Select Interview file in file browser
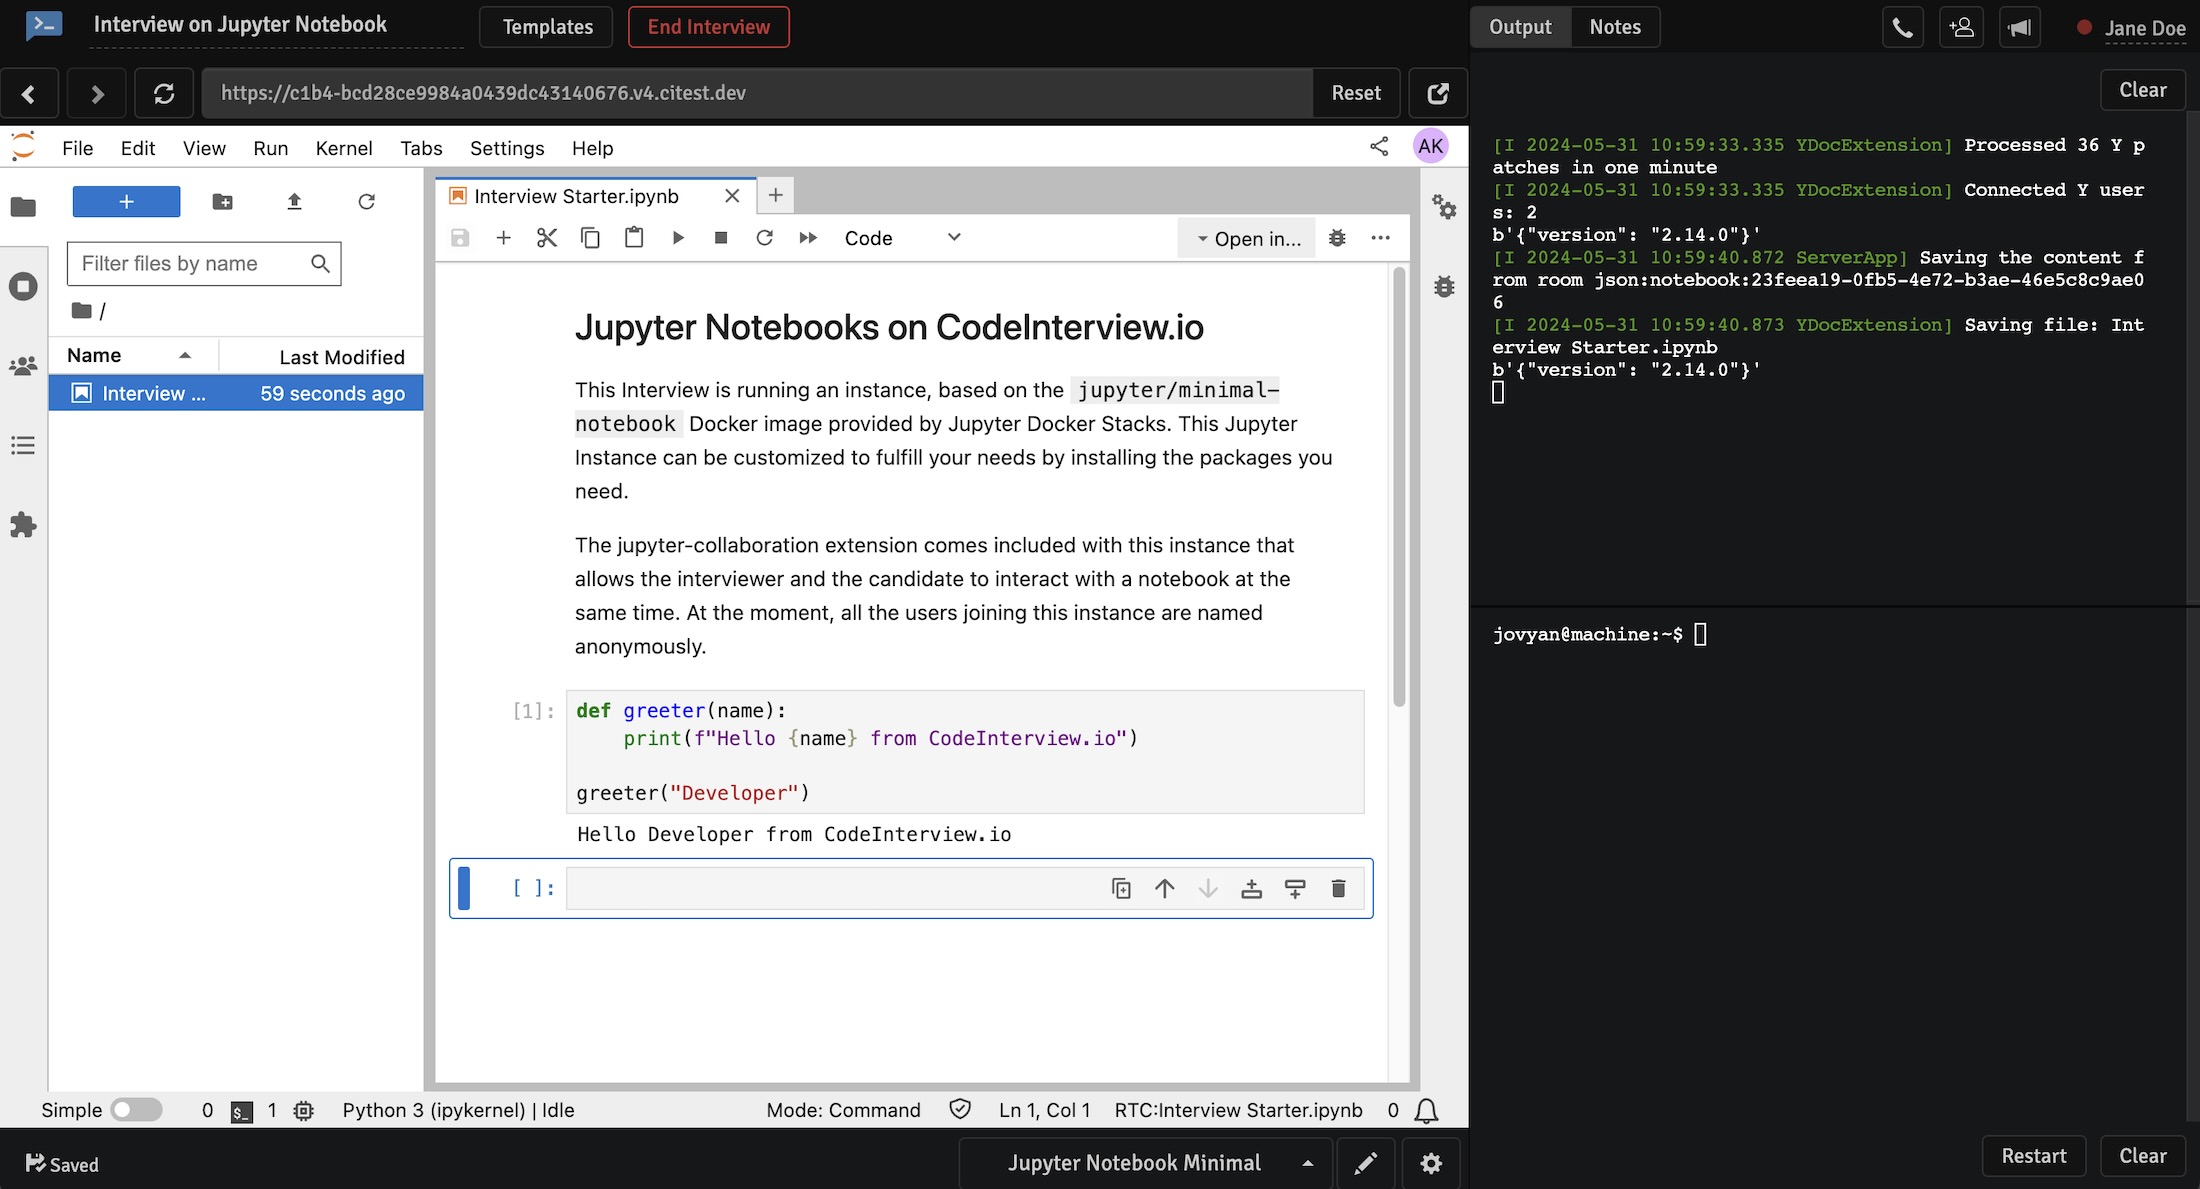Viewport: 2200px width, 1189px height. pos(236,393)
